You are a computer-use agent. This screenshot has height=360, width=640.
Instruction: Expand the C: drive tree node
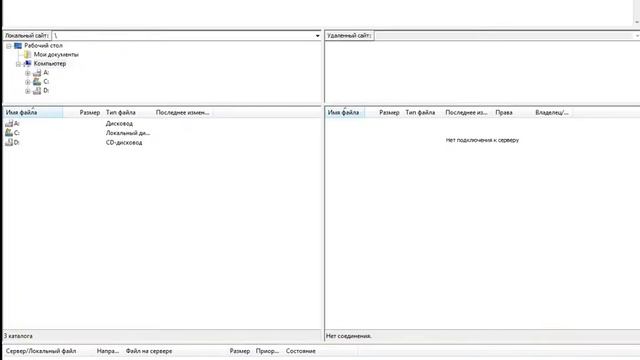pyautogui.click(x=28, y=82)
